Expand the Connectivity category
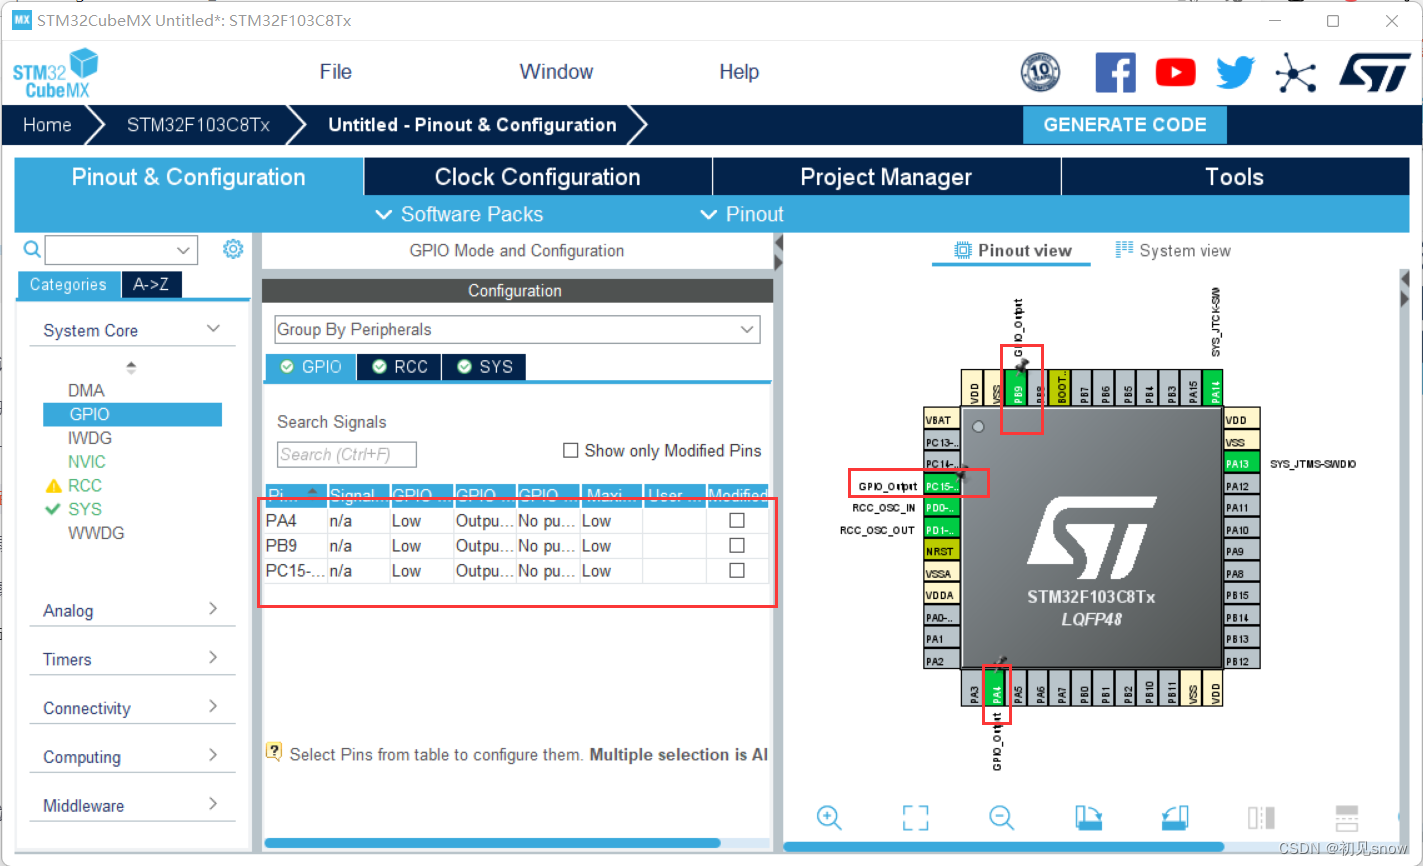The width and height of the screenshot is (1423, 866). pos(213,706)
